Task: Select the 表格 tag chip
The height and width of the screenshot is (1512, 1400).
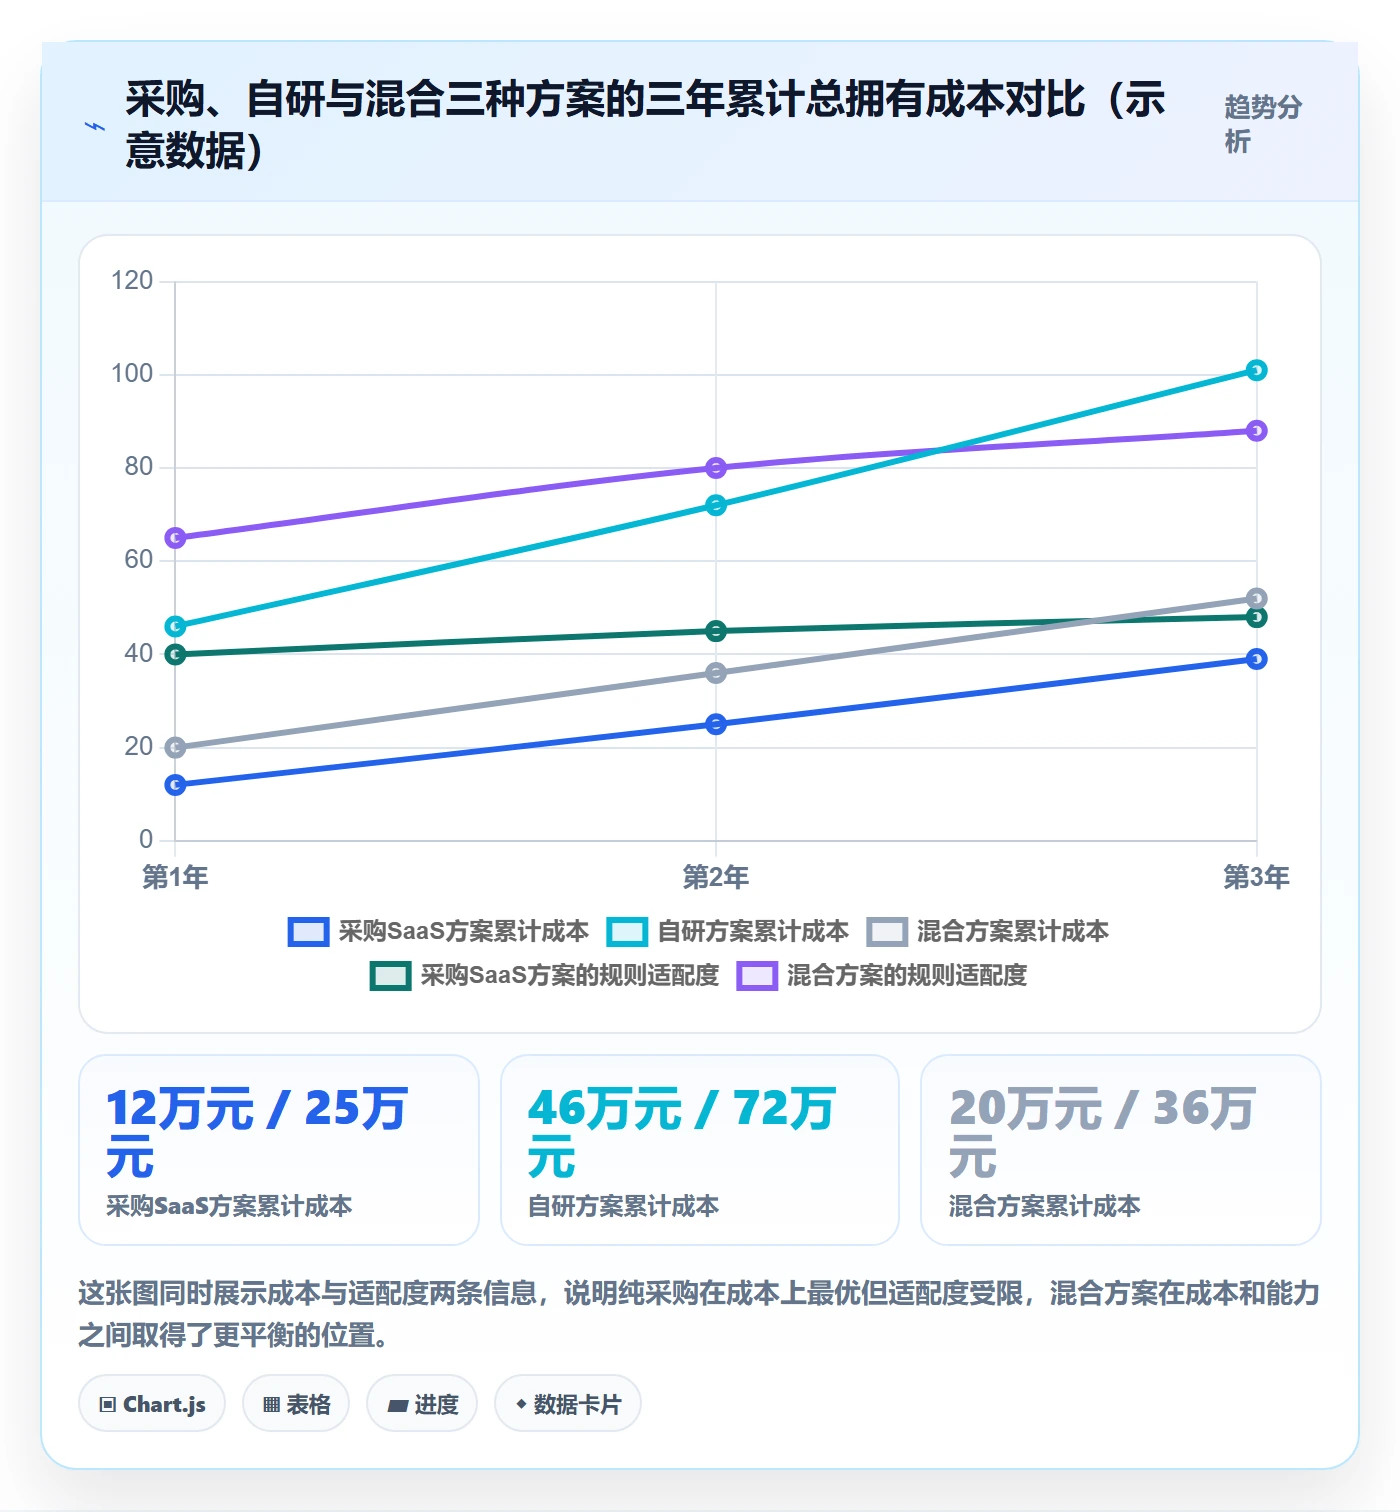Action: point(296,1404)
